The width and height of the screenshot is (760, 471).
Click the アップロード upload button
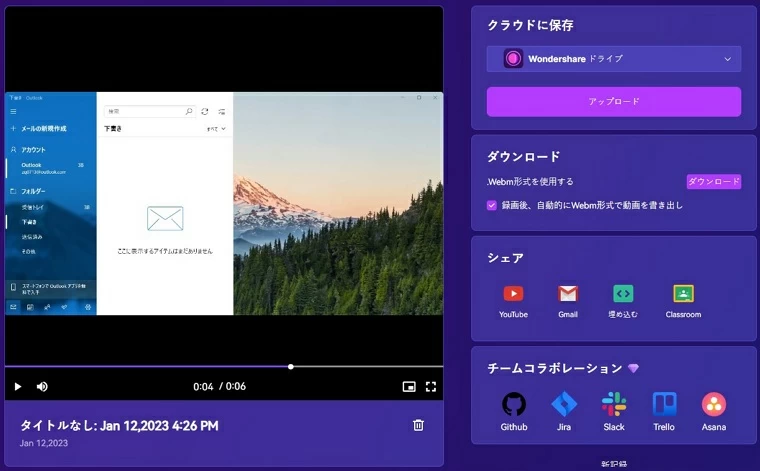(614, 101)
